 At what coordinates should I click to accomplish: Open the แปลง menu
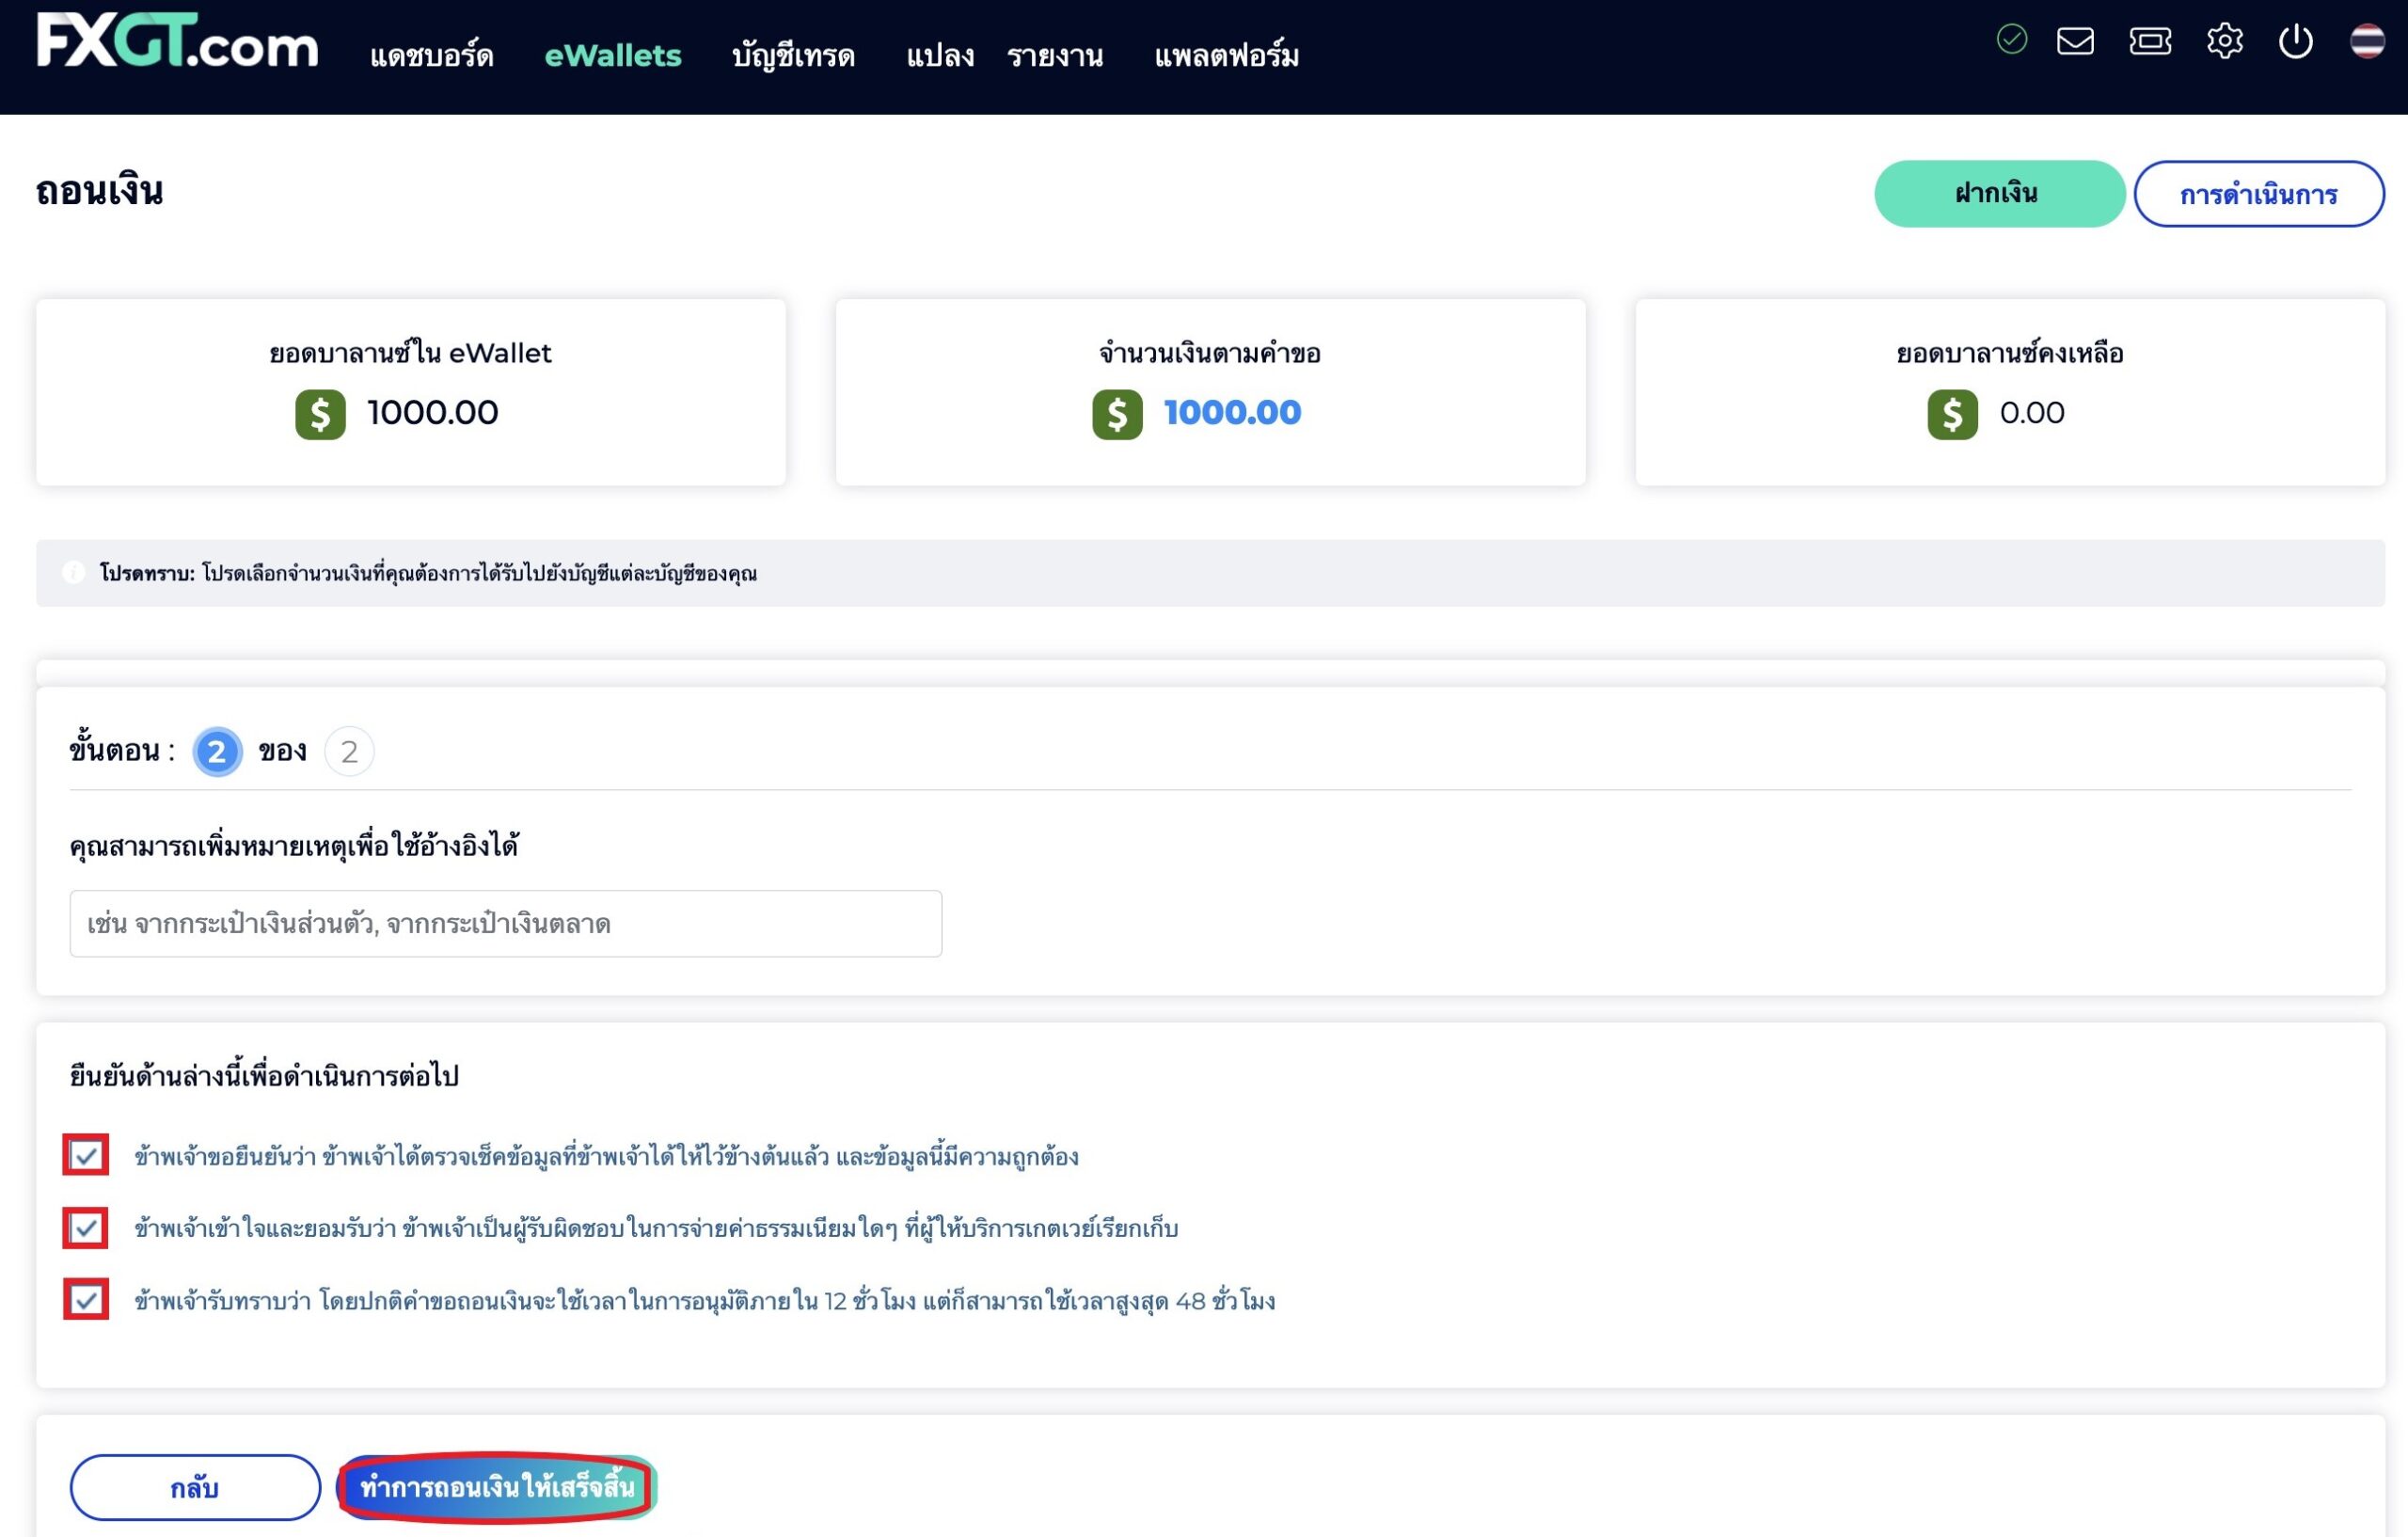tap(940, 56)
